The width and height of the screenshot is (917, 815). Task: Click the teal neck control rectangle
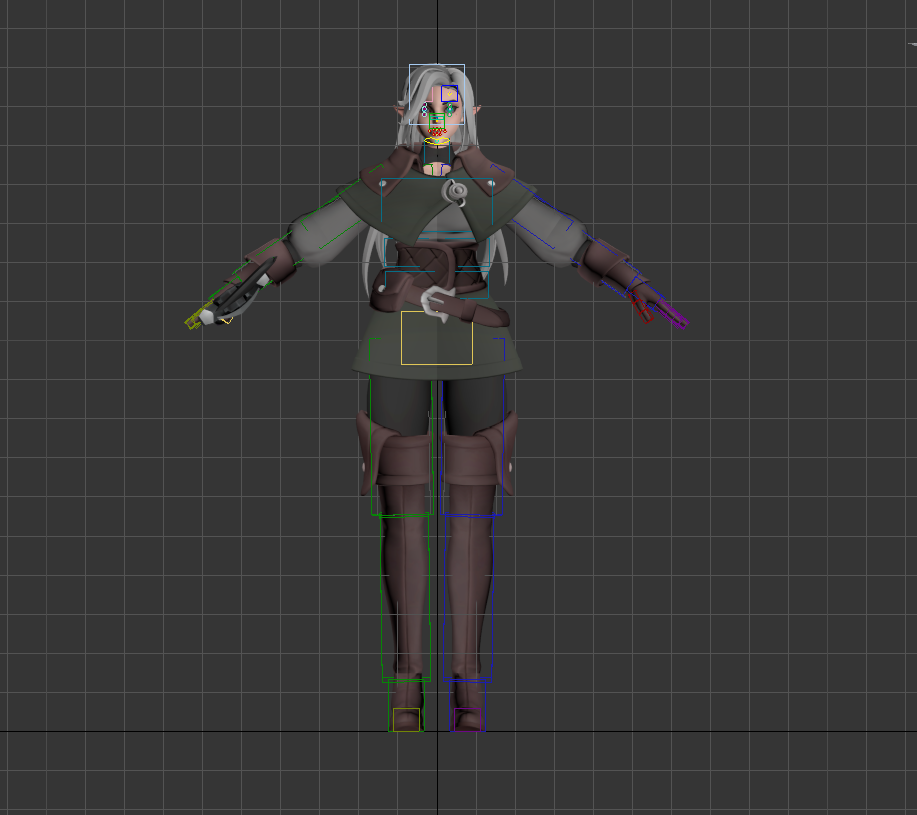pyautogui.click(x=425, y=156)
